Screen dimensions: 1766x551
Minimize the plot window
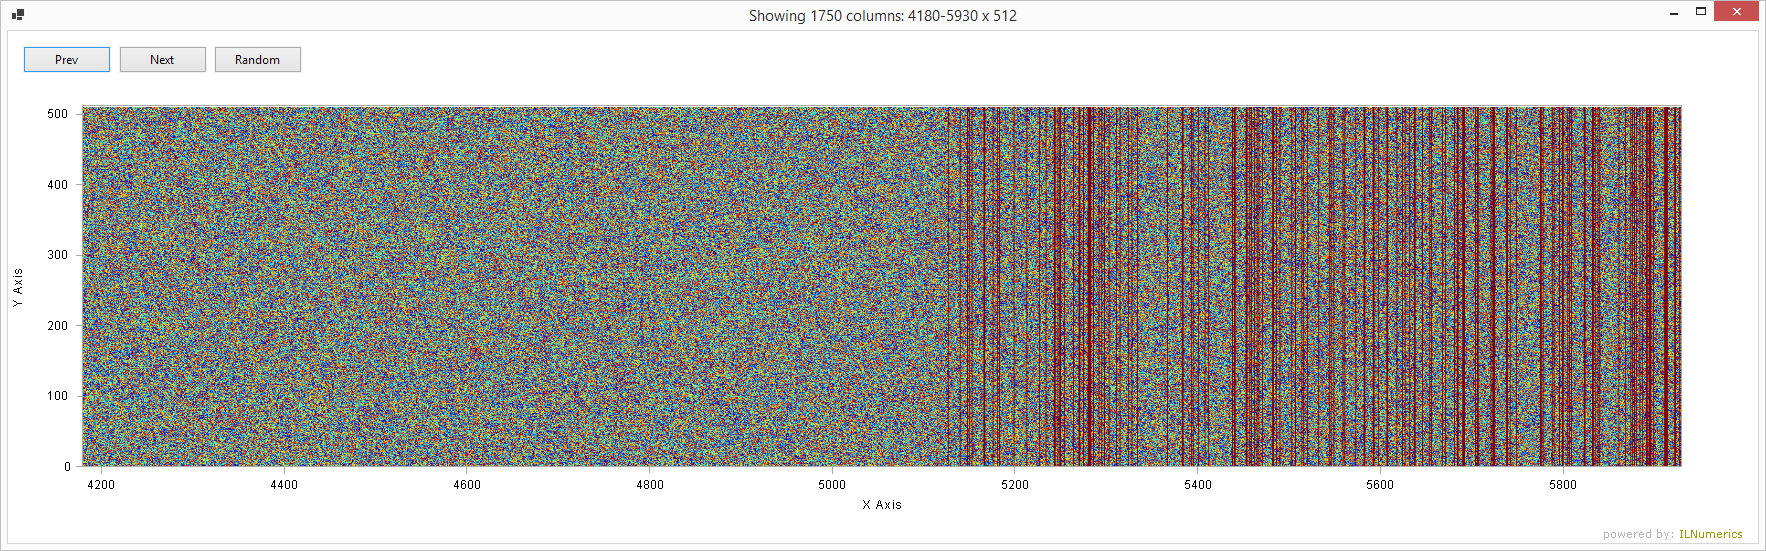point(1674,13)
